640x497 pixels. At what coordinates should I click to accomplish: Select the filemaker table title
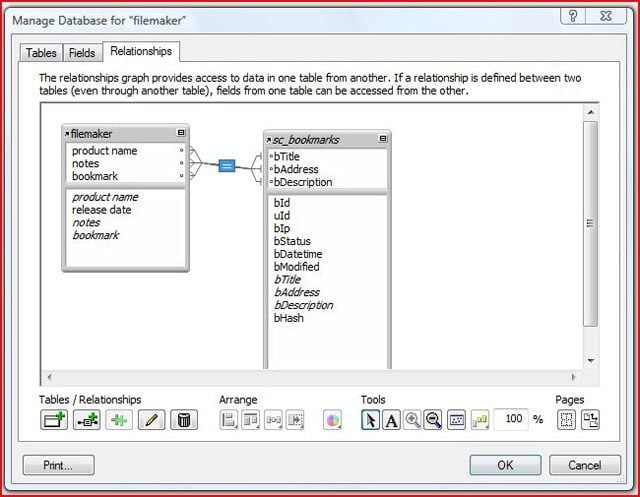[x=91, y=134]
